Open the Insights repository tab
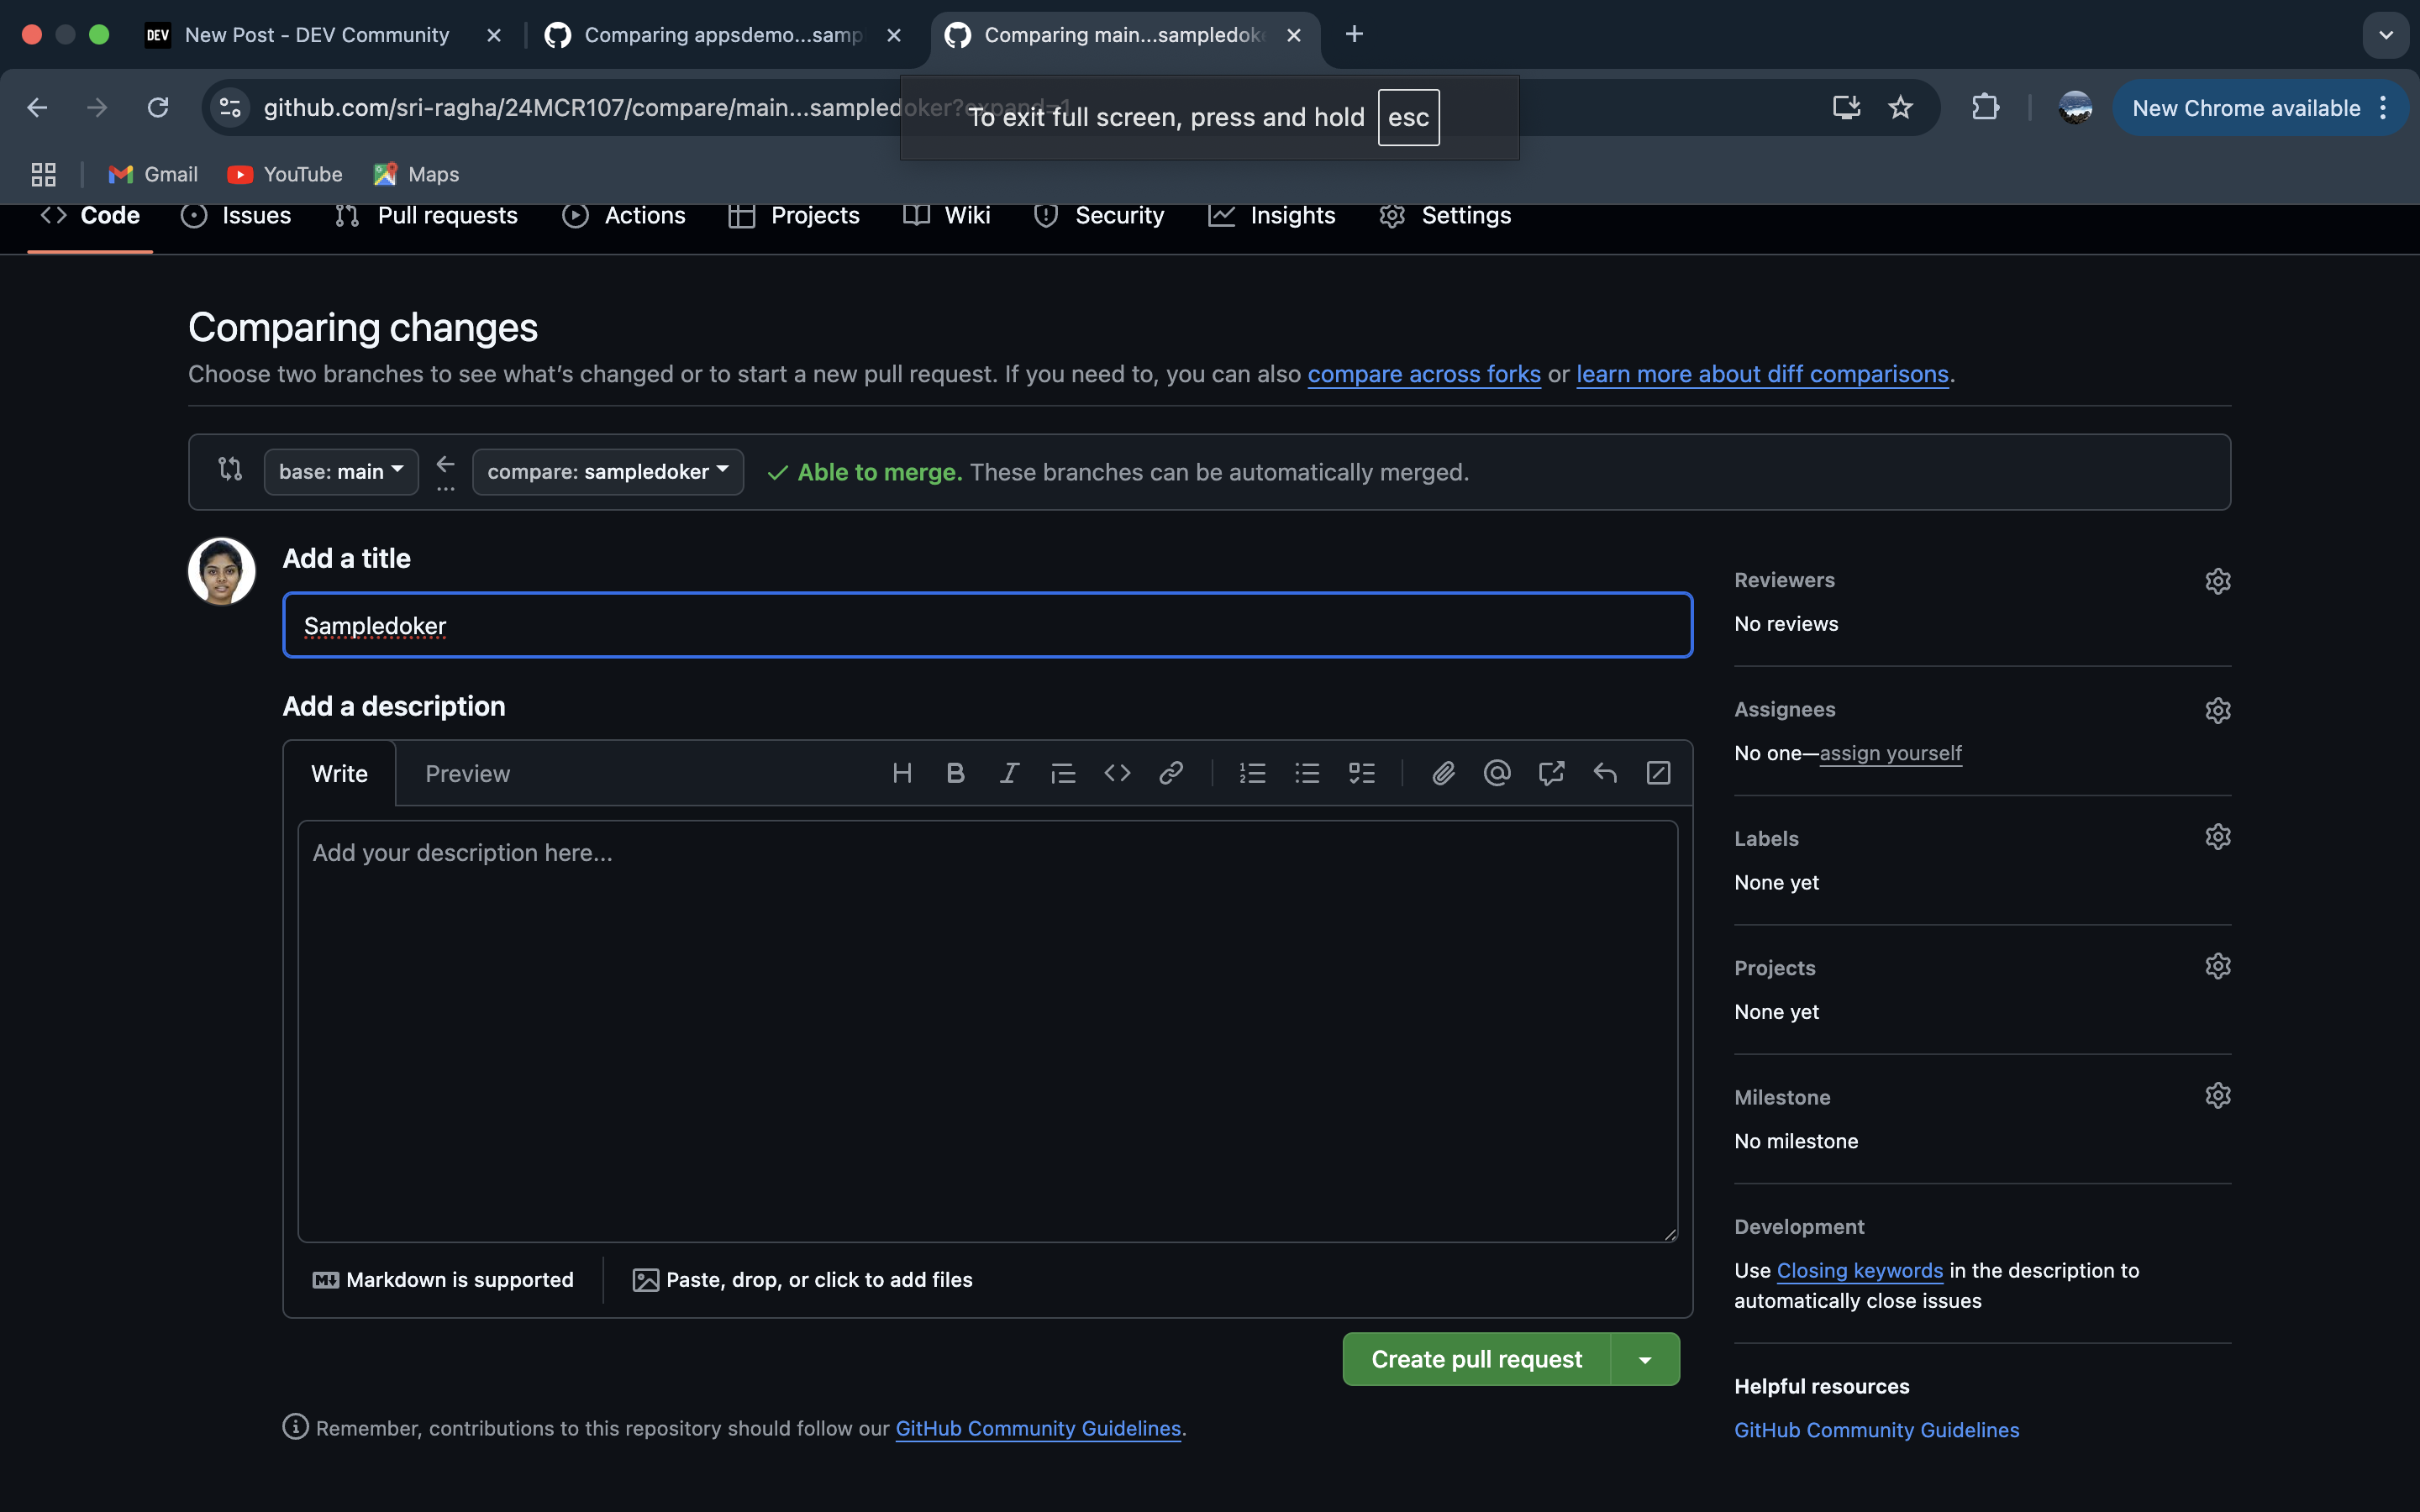The image size is (2420, 1512). click(1272, 215)
